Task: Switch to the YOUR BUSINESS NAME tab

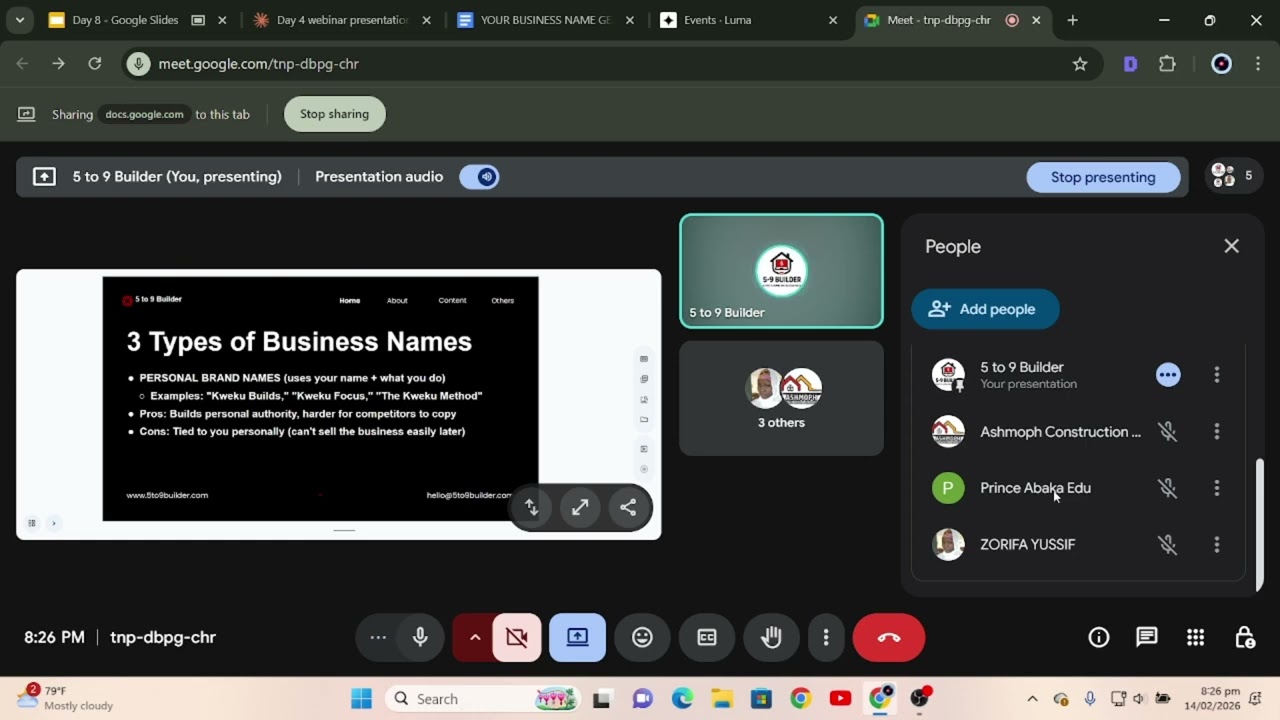Action: tap(545, 20)
